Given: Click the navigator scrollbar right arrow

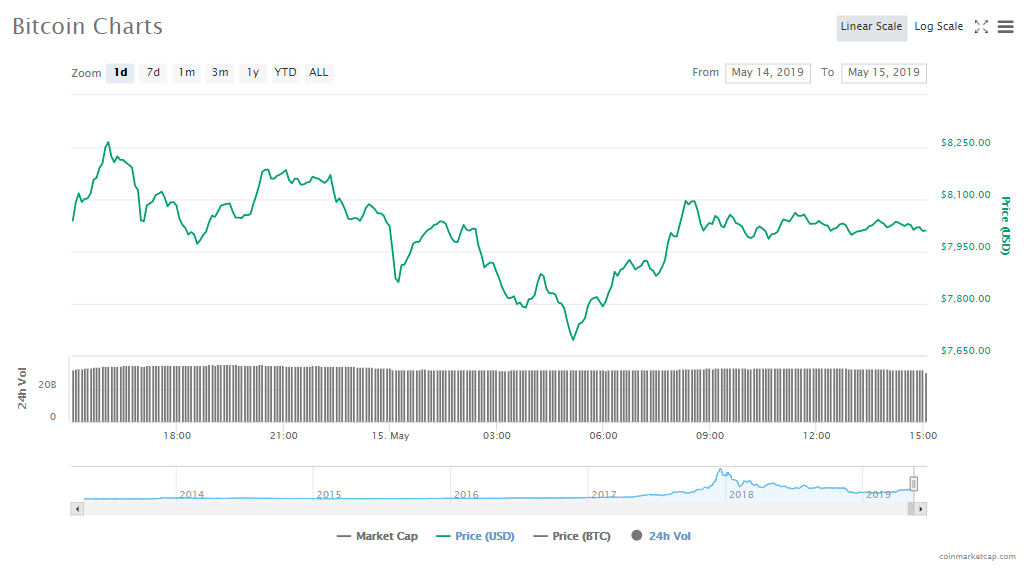Looking at the screenshot, I should 921,509.
